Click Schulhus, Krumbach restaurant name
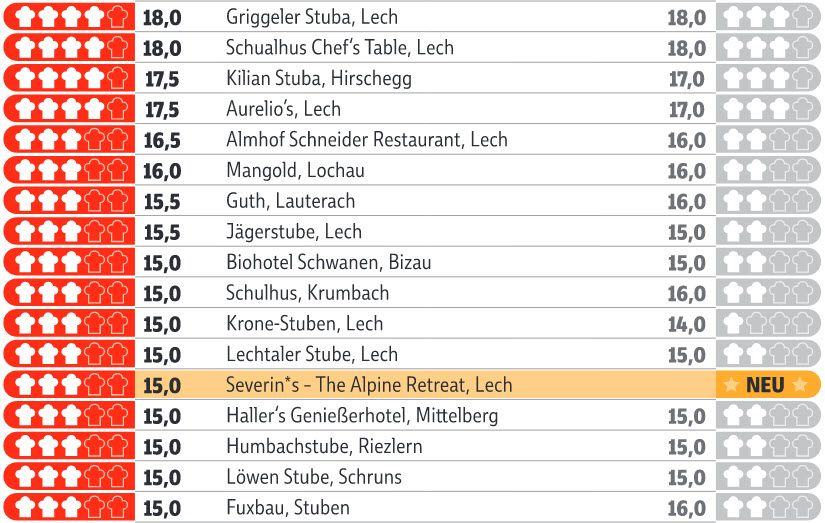825x523 pixels. 307,293
